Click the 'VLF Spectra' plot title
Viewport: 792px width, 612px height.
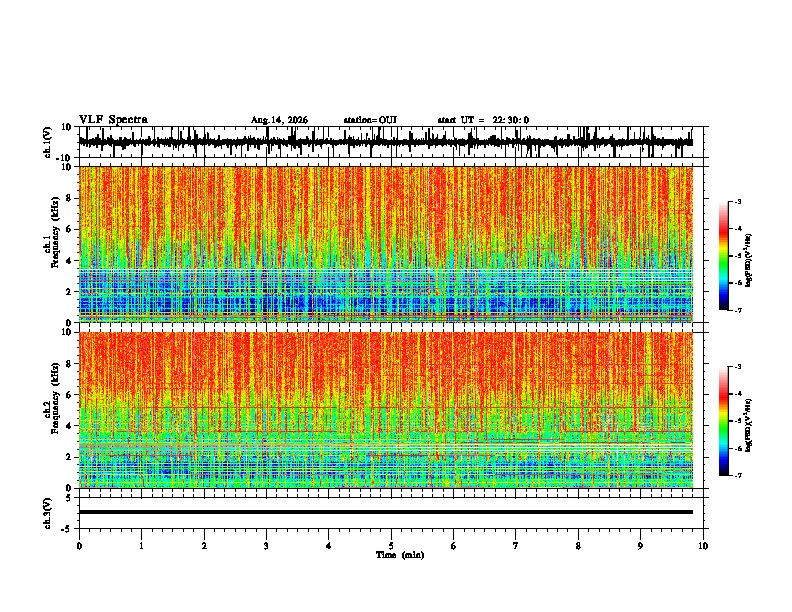point(113,120)
